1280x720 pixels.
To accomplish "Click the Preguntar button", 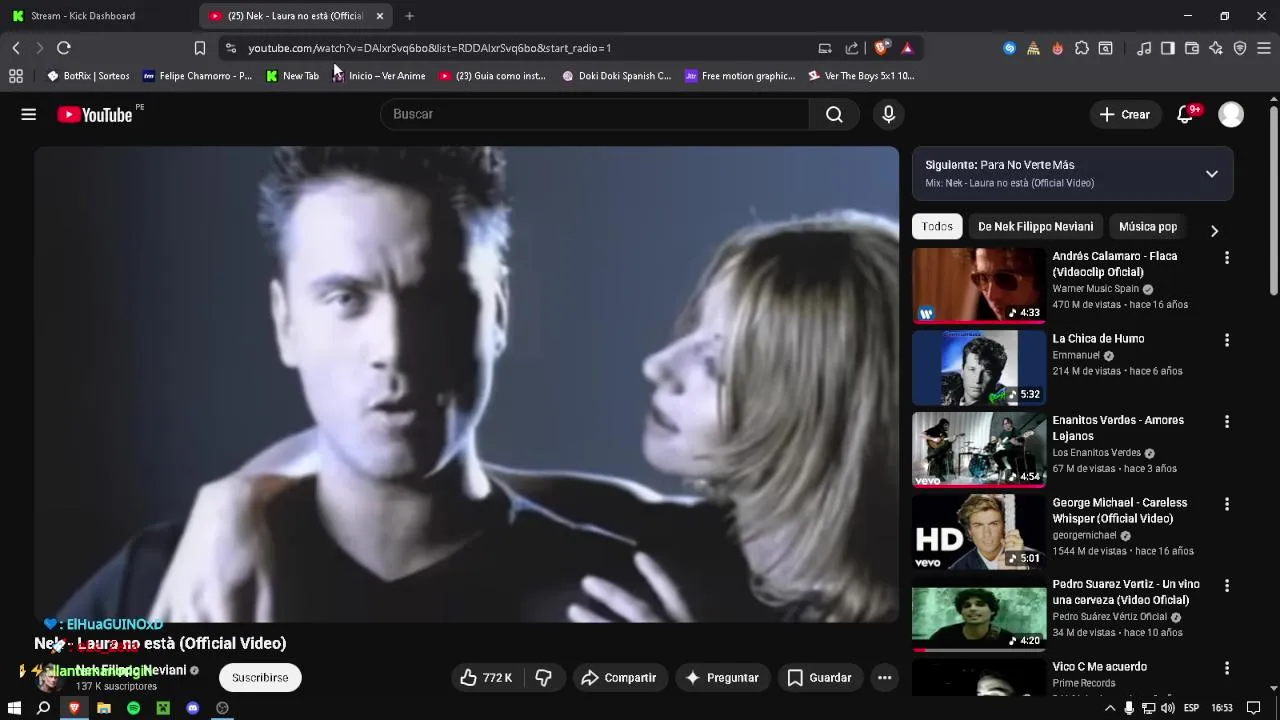I will pyautogui.click(x=722, y=678).
